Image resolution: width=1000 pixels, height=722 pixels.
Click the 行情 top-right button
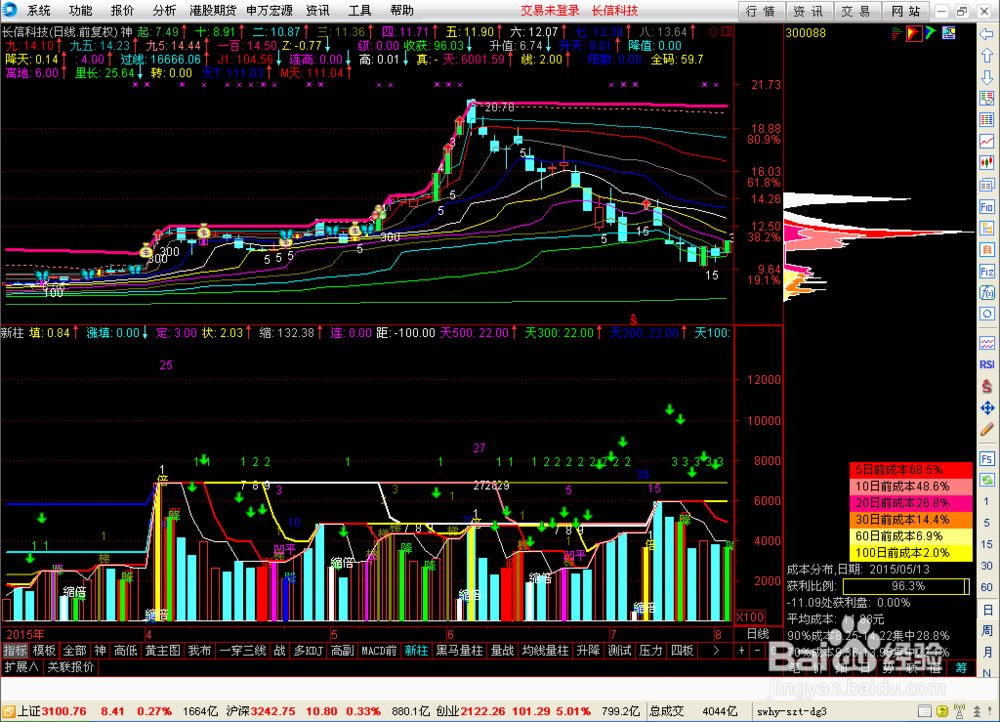760,11
